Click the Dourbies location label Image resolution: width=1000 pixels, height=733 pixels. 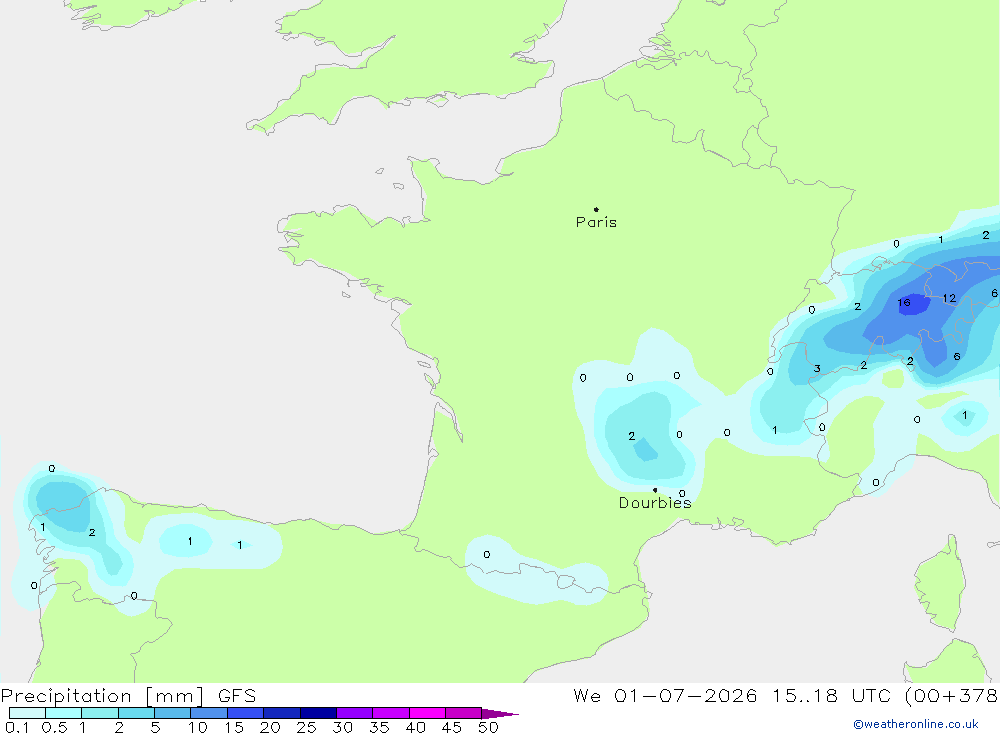coord(655,503)
